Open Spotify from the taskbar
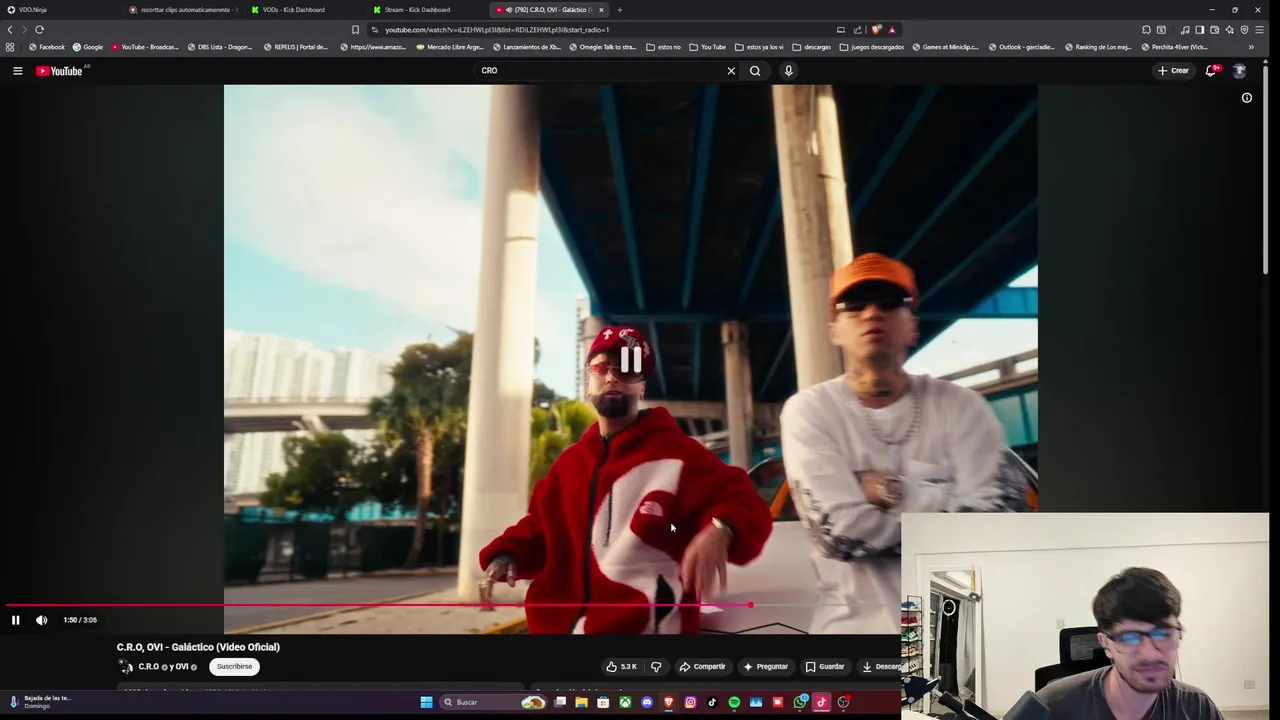Image resolution: width=1280 pixels, height=720 pixels. click(x=734, y=702)
